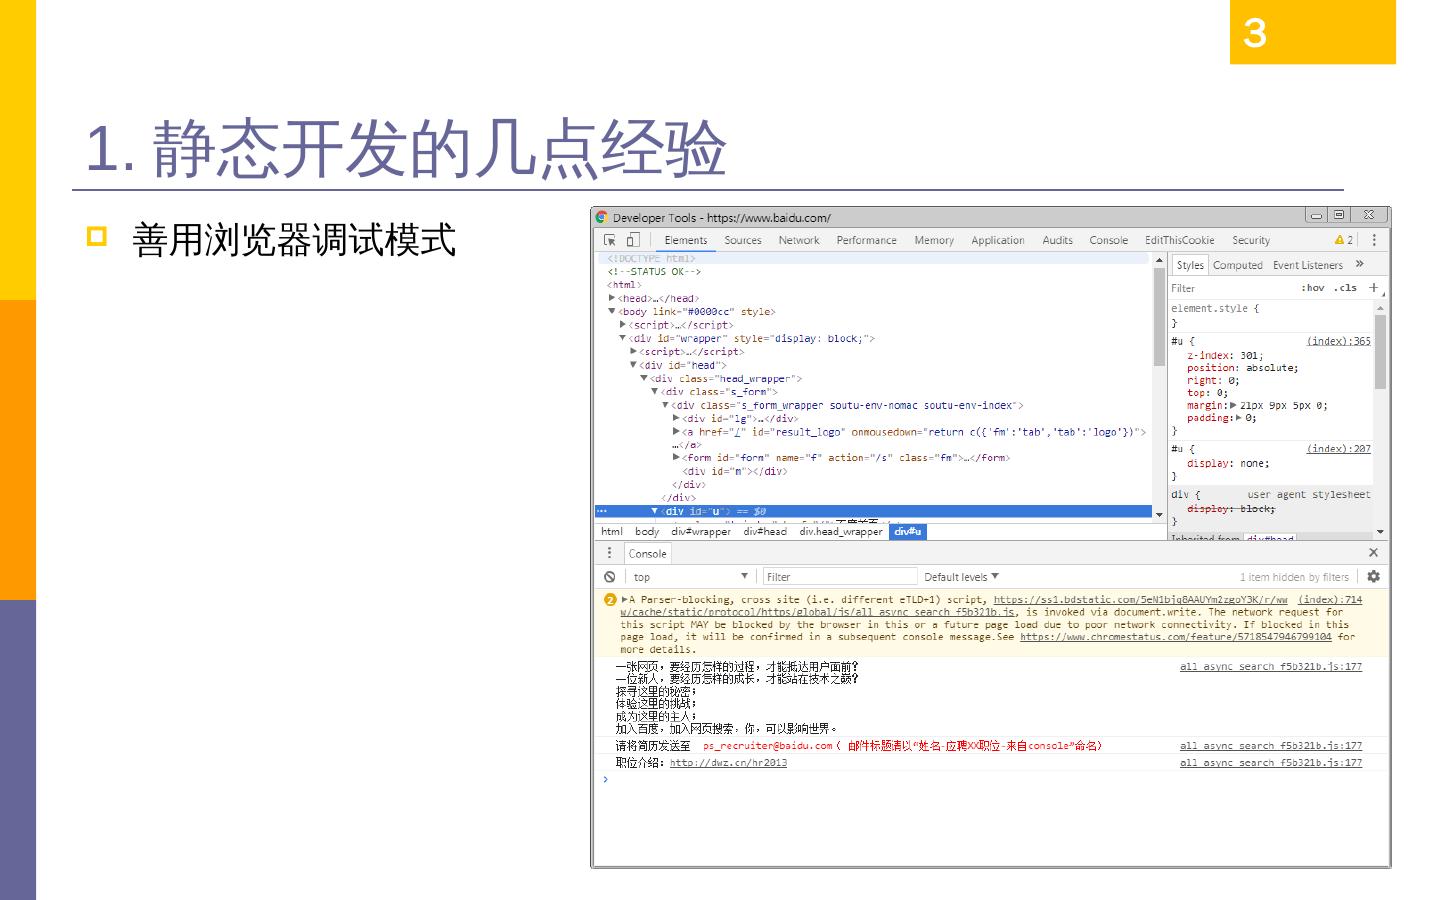Click the Chrome logo in DevTools title bar

click(x=601, y=217)
